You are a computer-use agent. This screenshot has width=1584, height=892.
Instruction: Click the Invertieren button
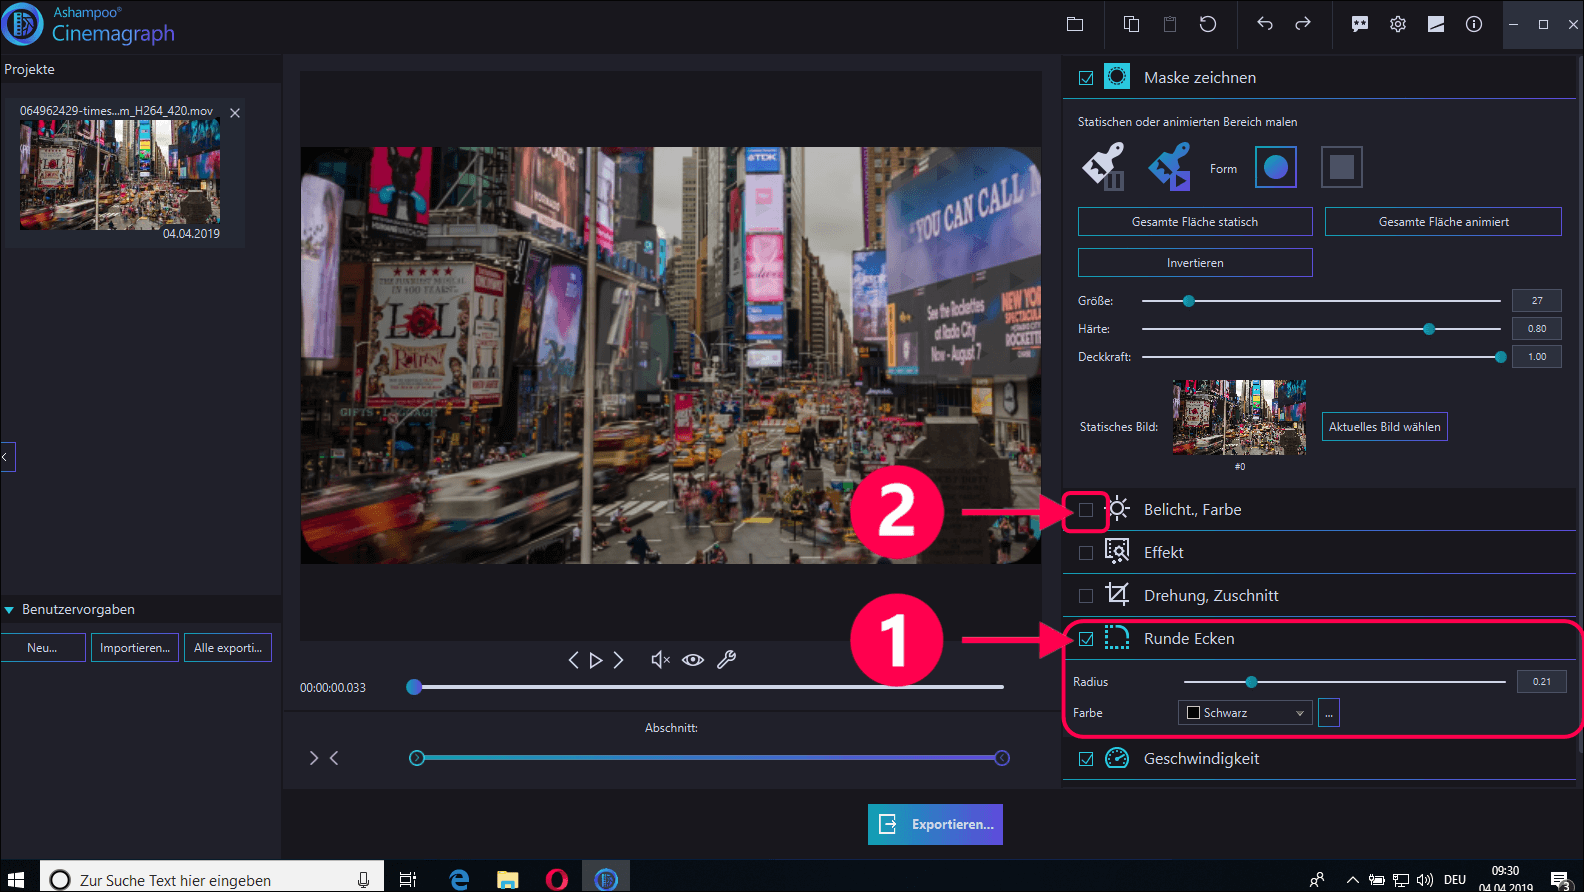(1195, 263)
